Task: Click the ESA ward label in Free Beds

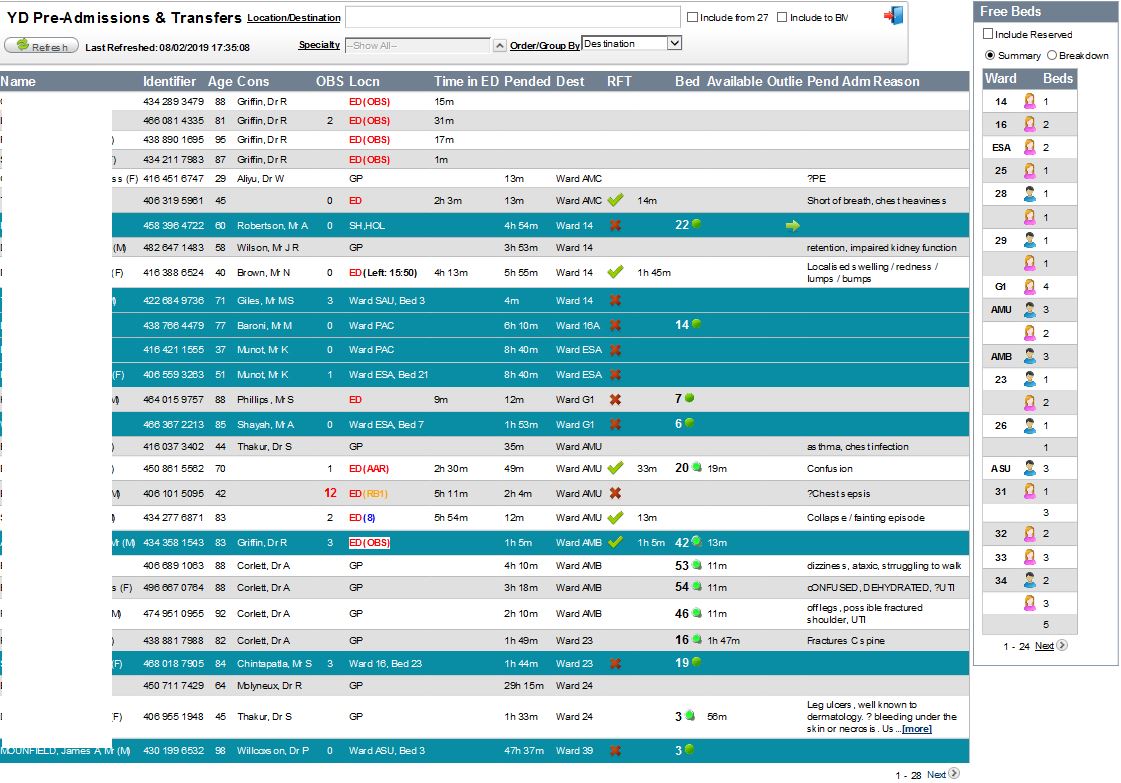Action: [1001, 147]
